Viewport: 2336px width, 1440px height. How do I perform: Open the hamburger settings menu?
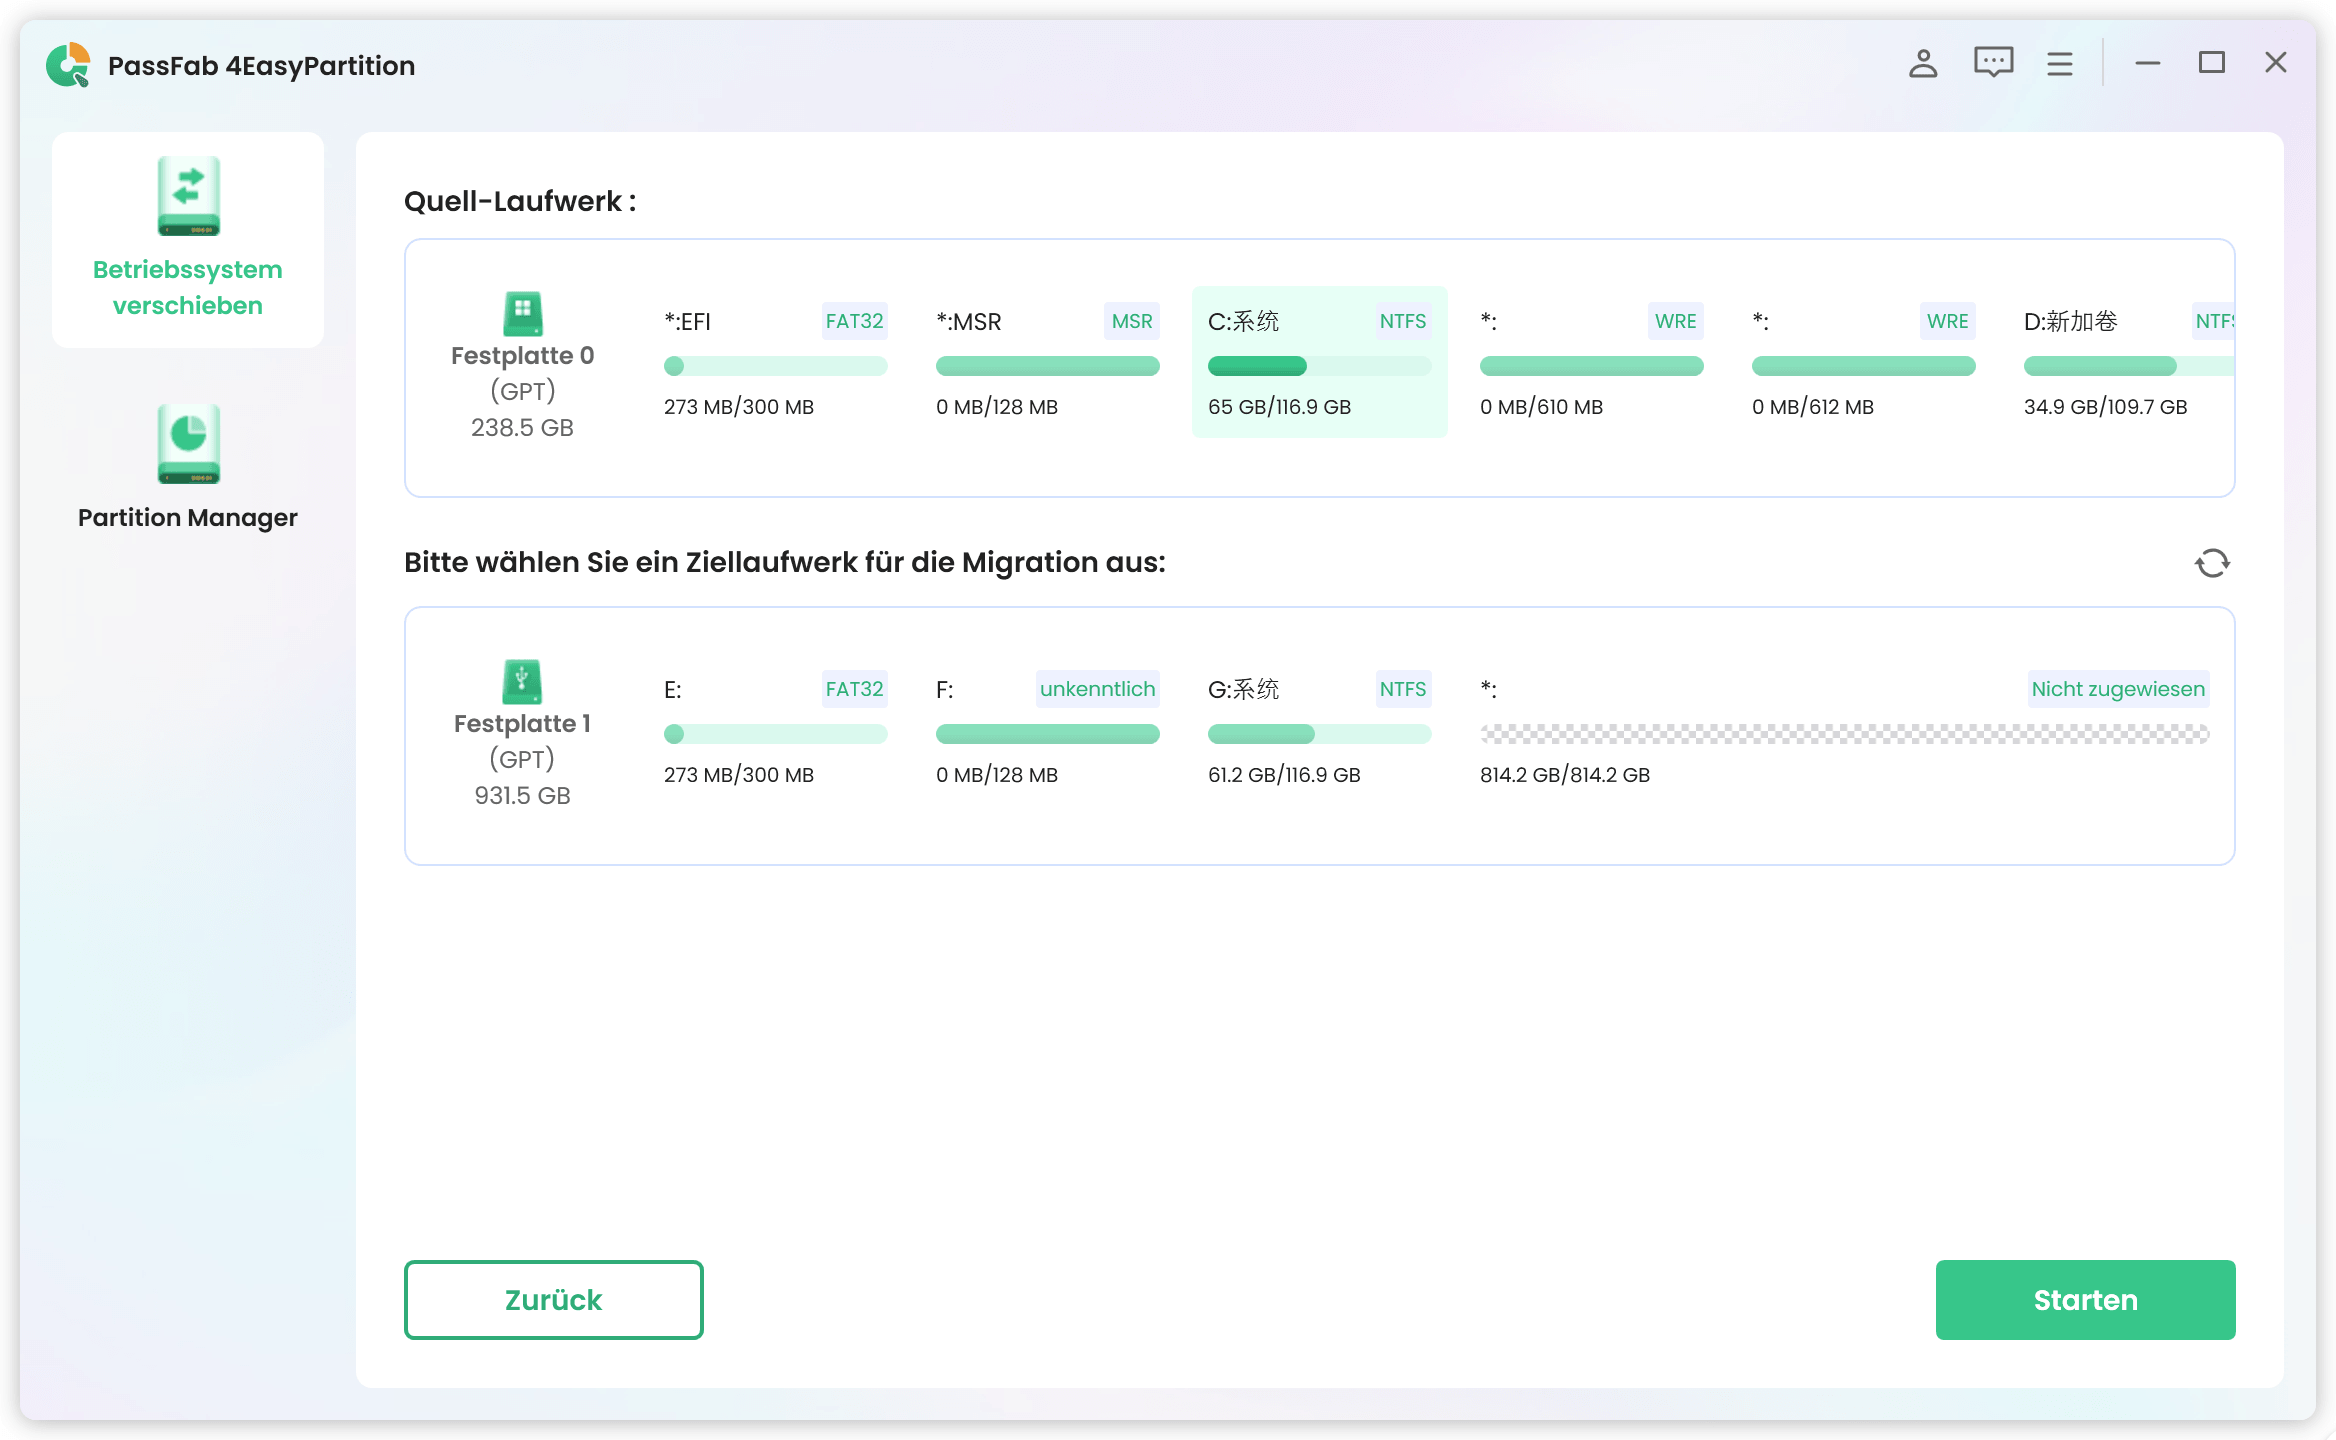coord(2059,62)
